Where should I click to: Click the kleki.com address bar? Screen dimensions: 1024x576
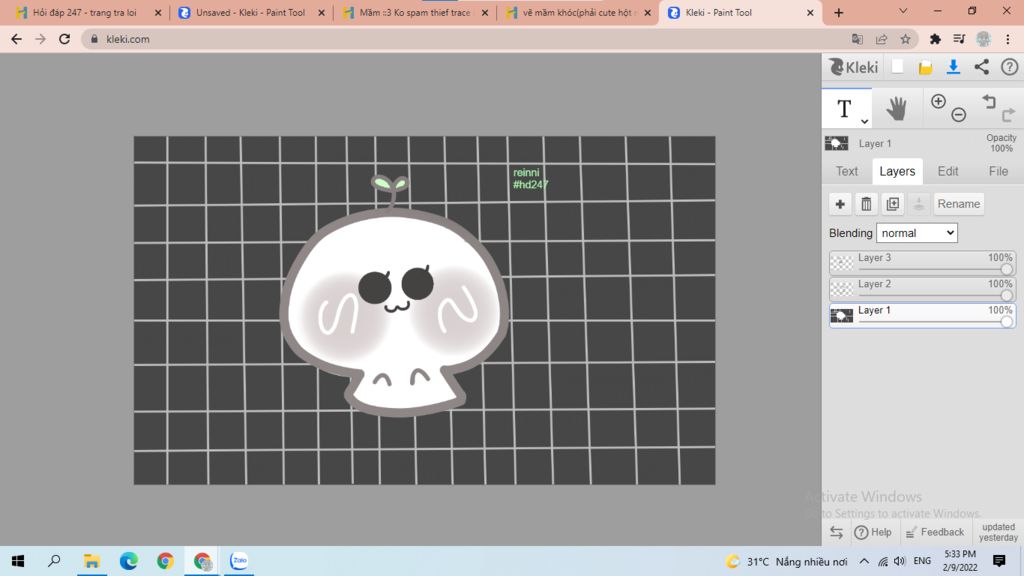[x=499, y=39]
